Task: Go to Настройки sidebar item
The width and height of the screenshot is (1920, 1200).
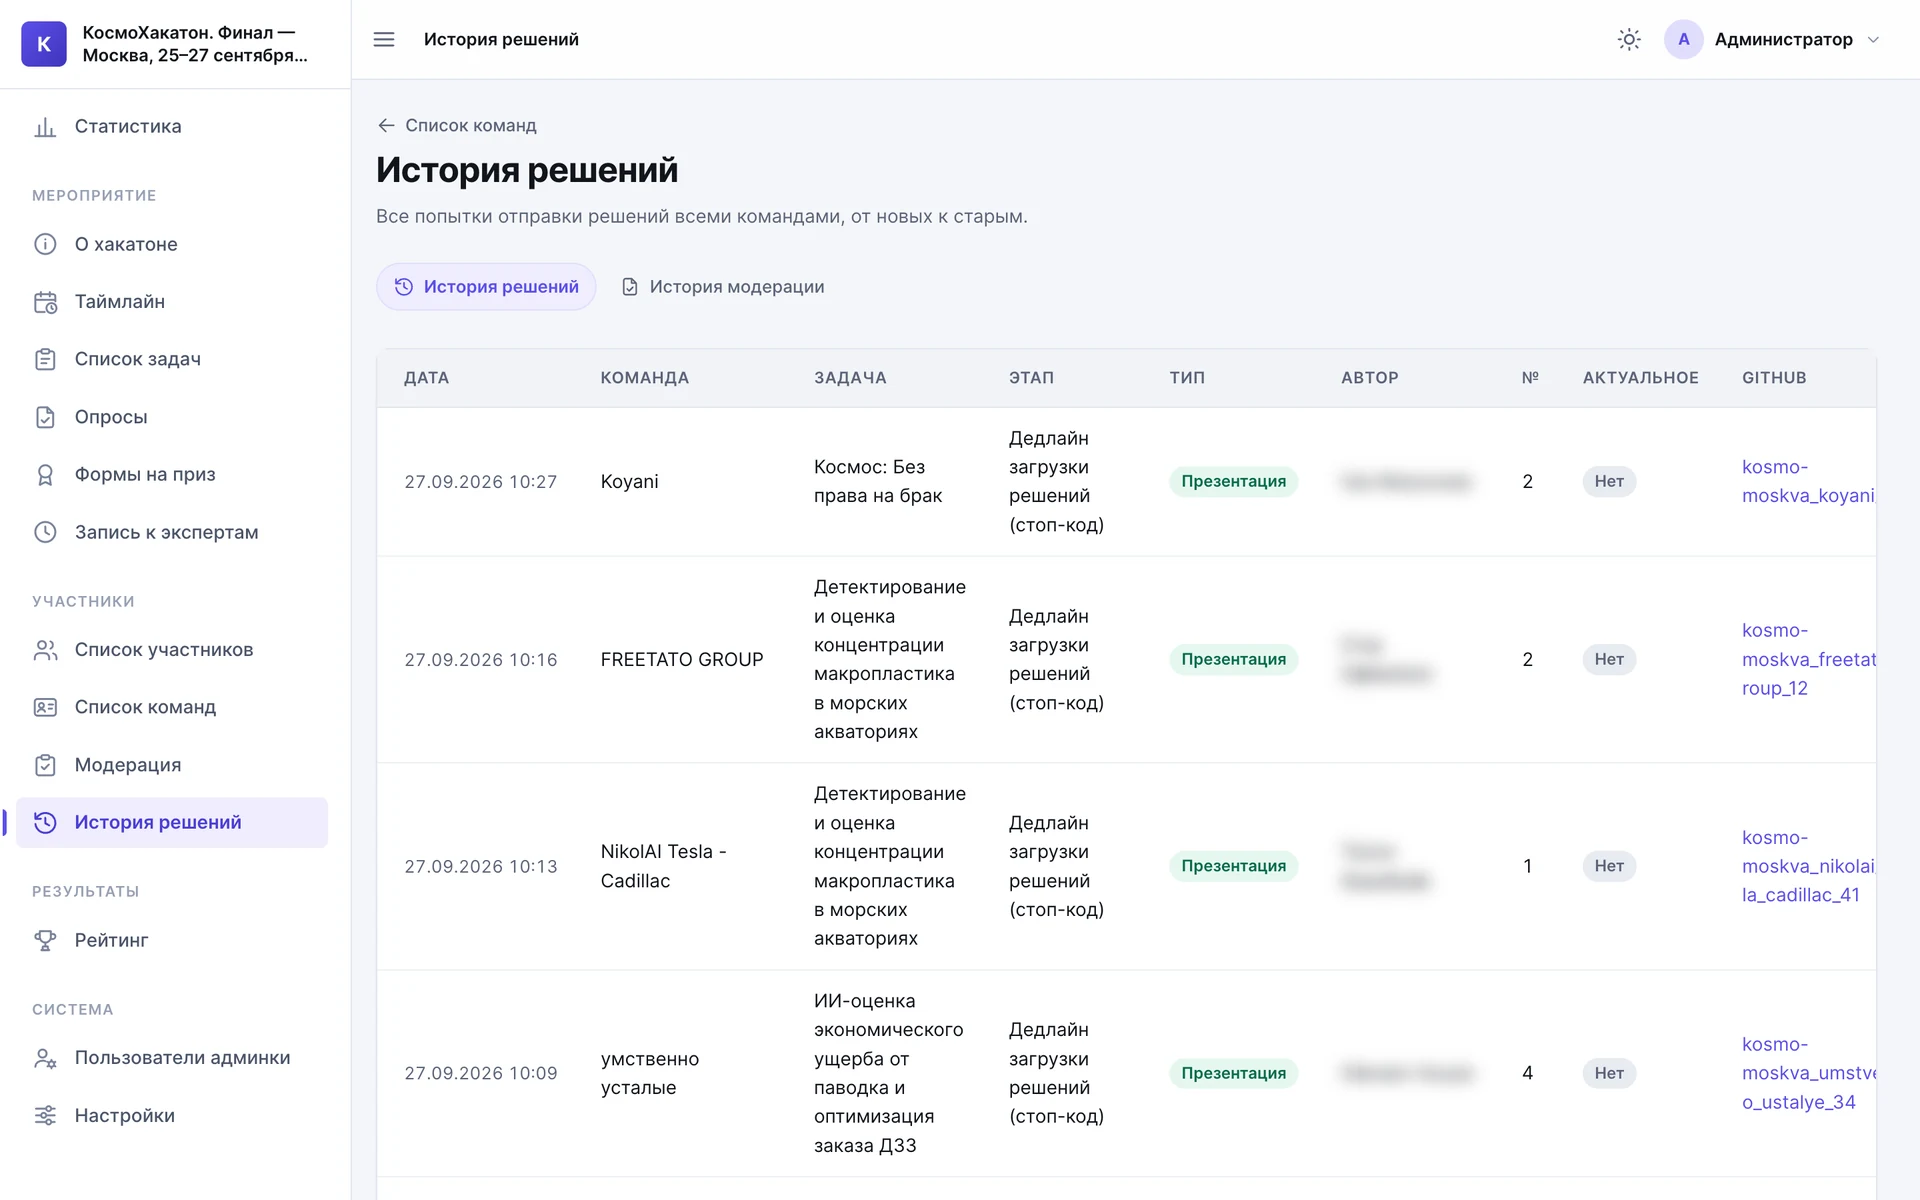Action: click(x=172, y=1115)
